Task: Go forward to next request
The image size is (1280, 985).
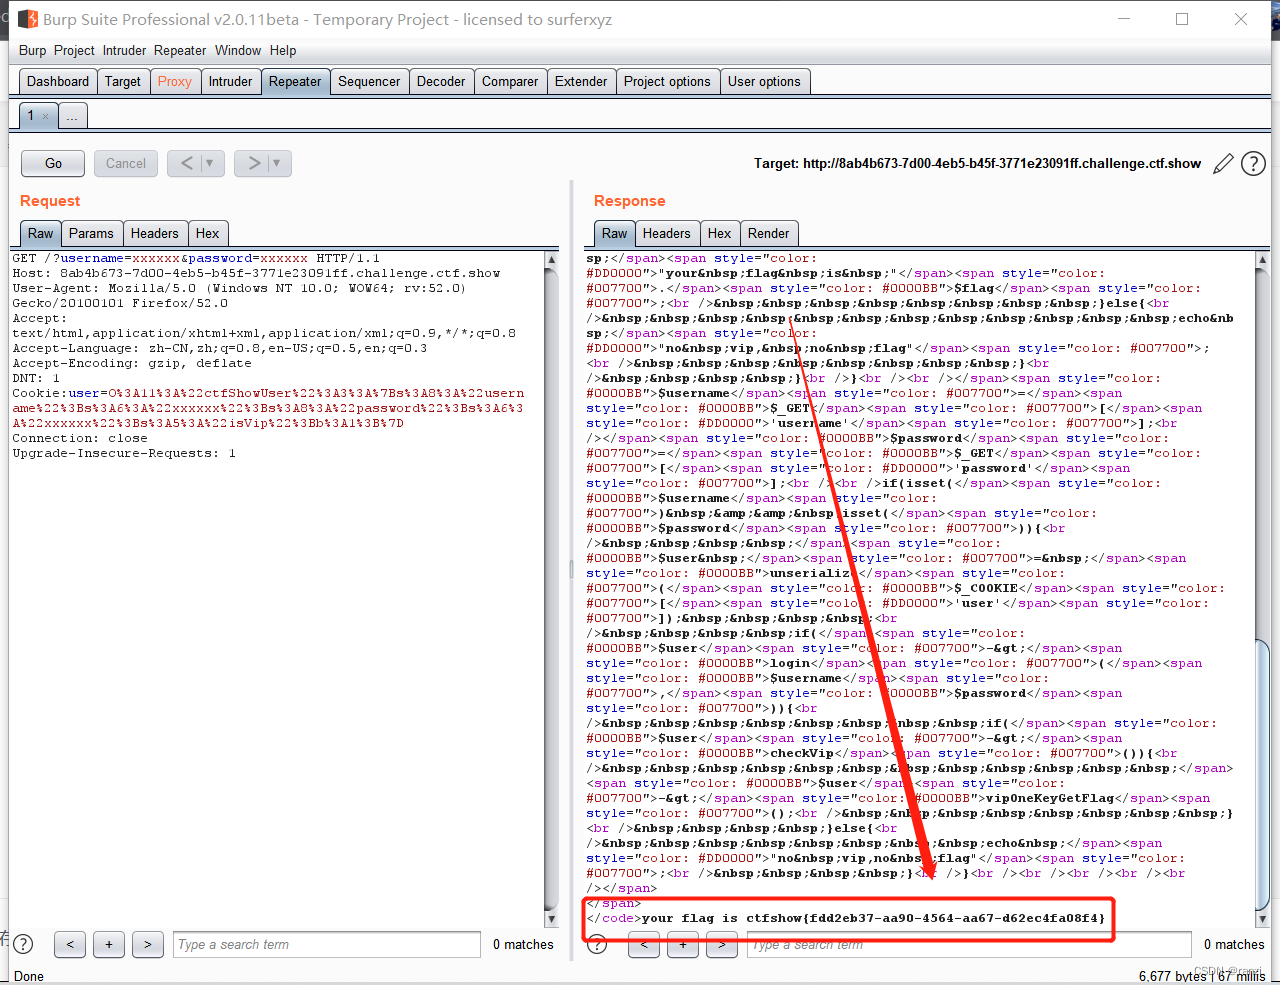Action: tap(253, 163)
